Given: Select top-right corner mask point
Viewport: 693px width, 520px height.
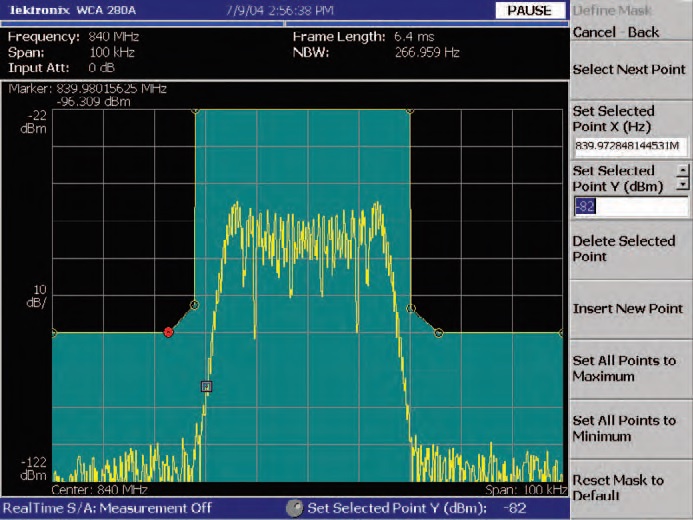Looking at the screenshot, I should coord(410,111).
